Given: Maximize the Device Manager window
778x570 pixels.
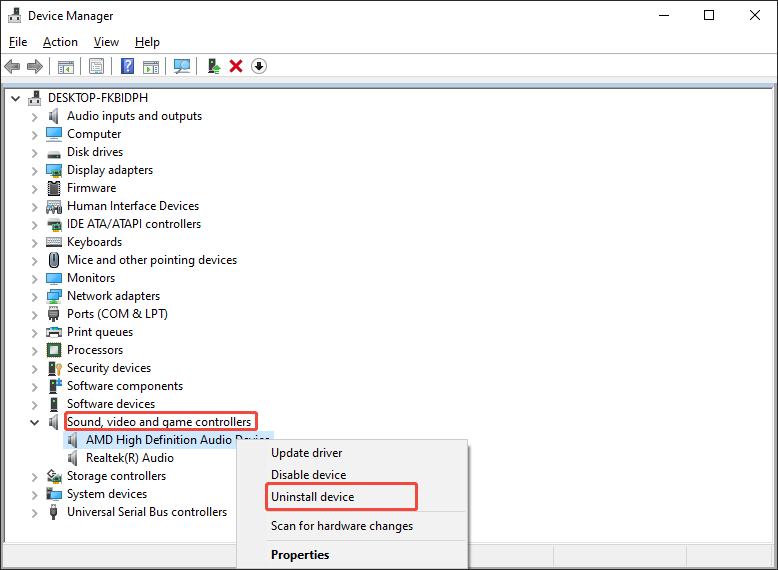Looking at the screenshot, I should tap(709, 15).
